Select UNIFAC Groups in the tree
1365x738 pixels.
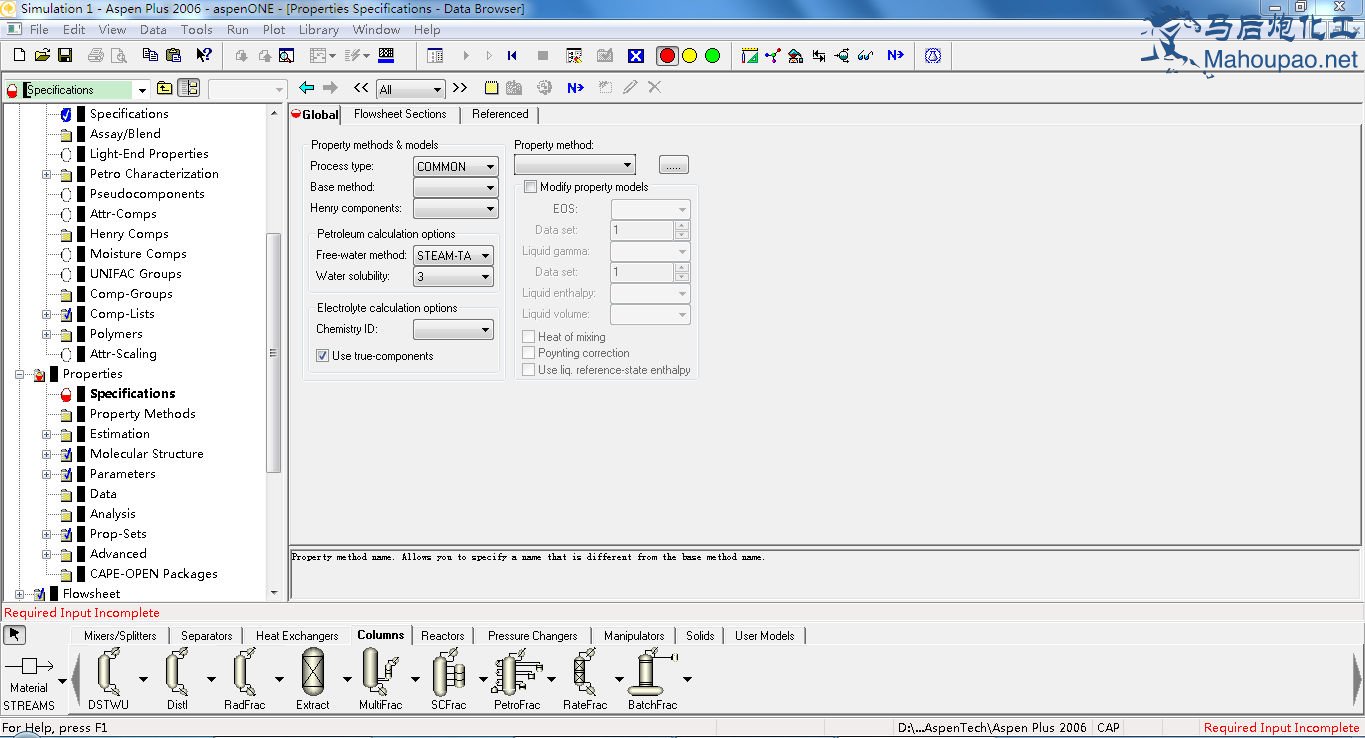(136, 274)
